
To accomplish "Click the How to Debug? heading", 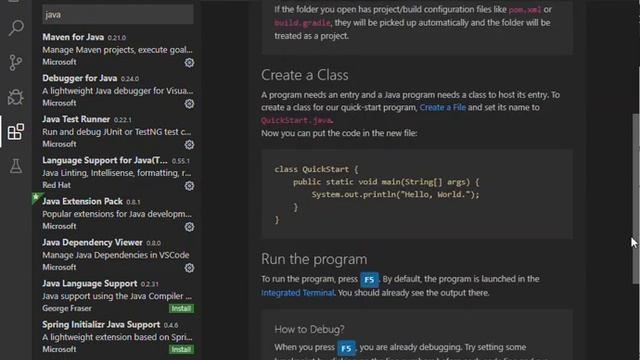I will pos(309,329).
